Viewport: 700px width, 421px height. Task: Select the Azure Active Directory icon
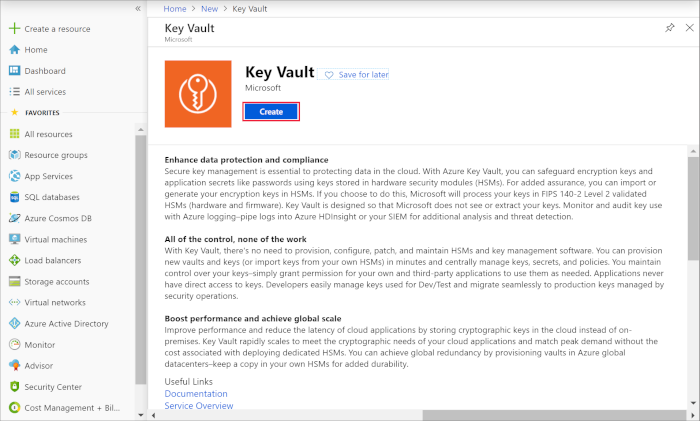[15, 323]
